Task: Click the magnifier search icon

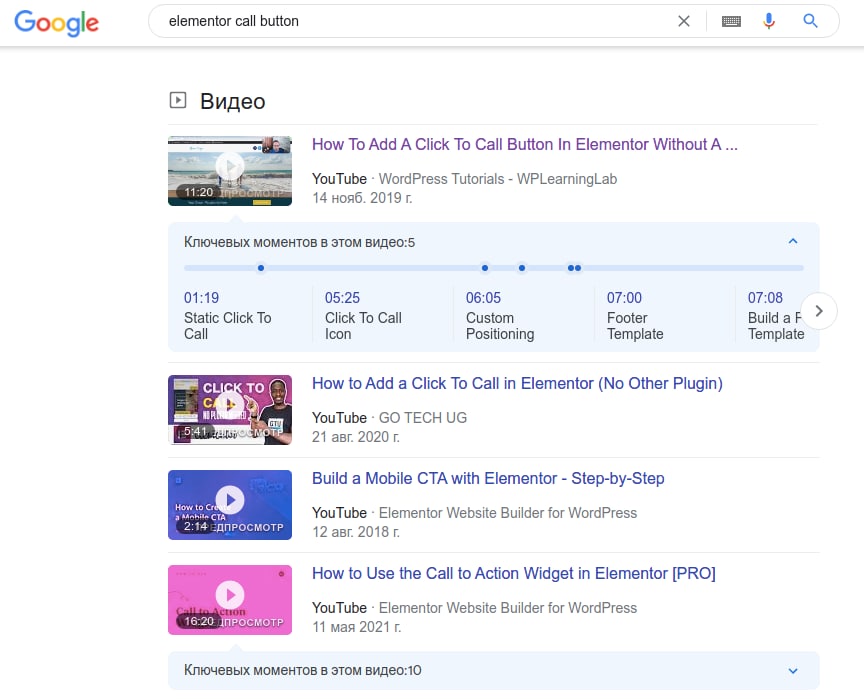Action: point(810,21)
